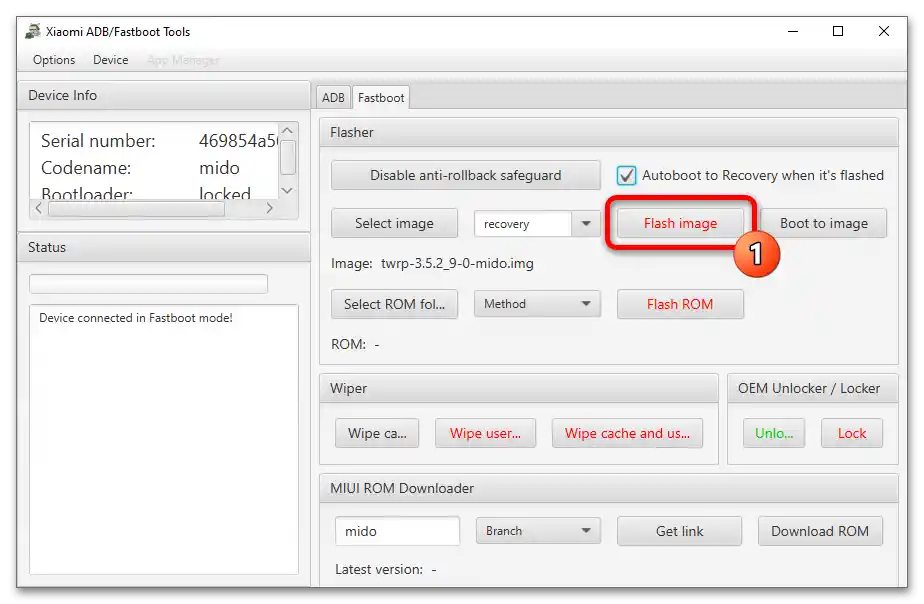The width and height of the screenshot is (924, 604).
Task: Click the serial number value 469854a5
Action: click(x=238, y=141)
